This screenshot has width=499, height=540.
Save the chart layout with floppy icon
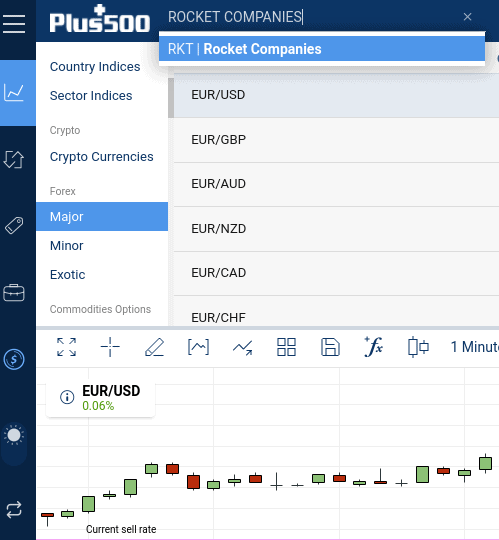[330, 347]
